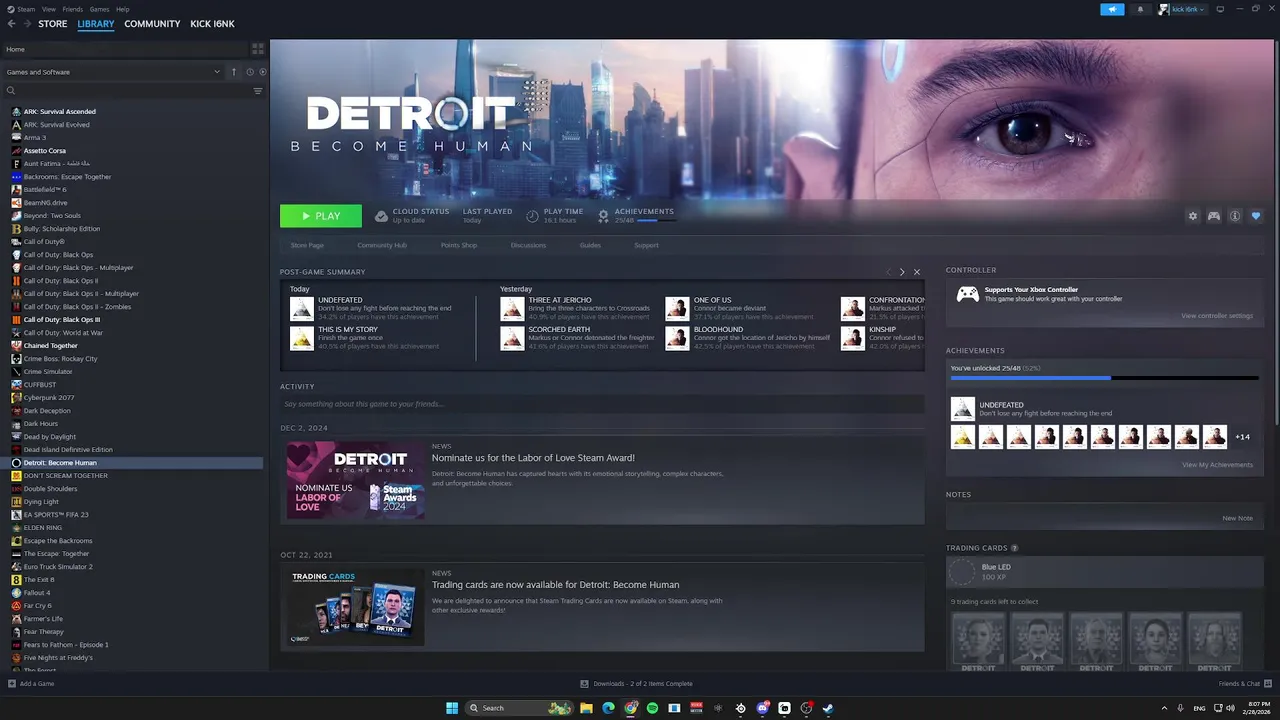Open the Steam announcements megaphone button
Screen dimensions: 1280x720
[1112, 9]
